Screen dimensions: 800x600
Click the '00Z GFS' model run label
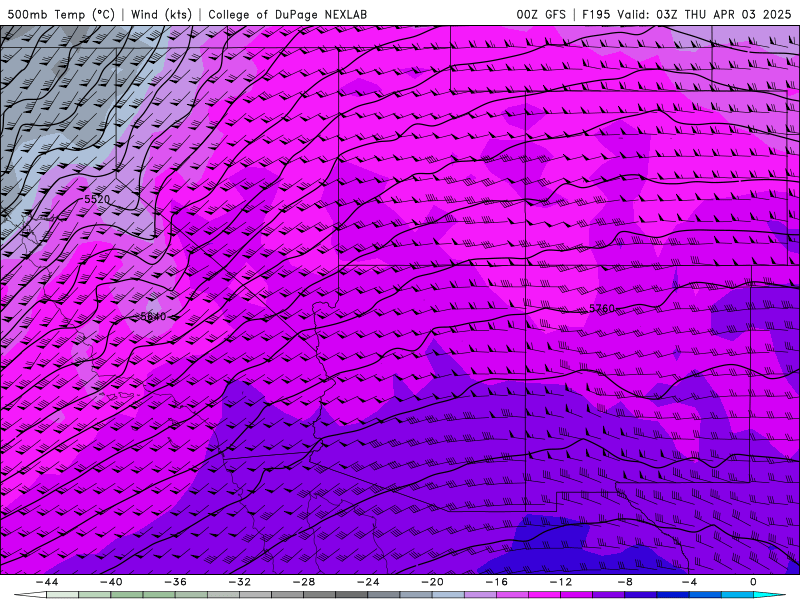(x=541, y=14)
